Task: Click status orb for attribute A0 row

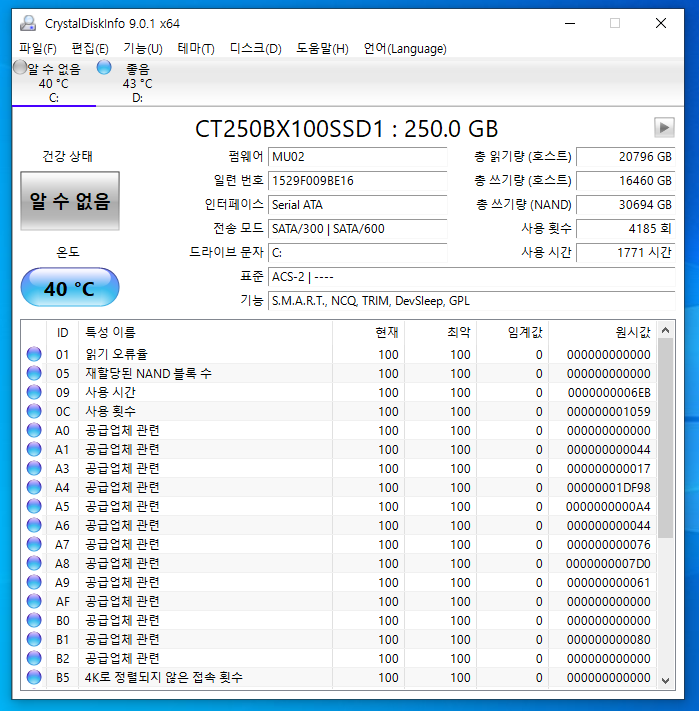Action: pyautogui.click(x=34, y=430)
